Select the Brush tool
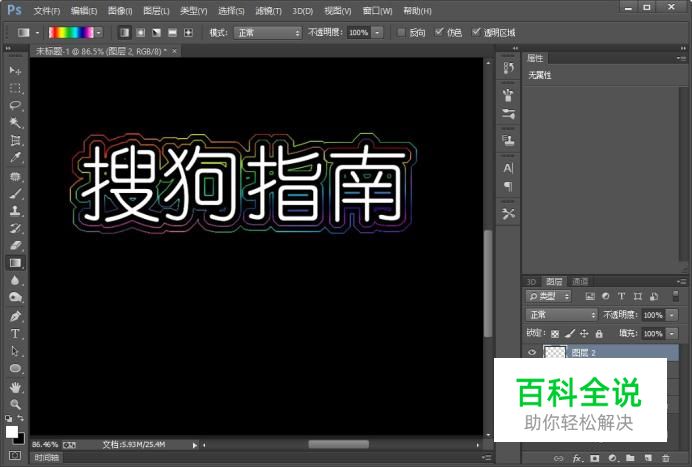Screen dimensions: 692x467 [x=15, y=193]
